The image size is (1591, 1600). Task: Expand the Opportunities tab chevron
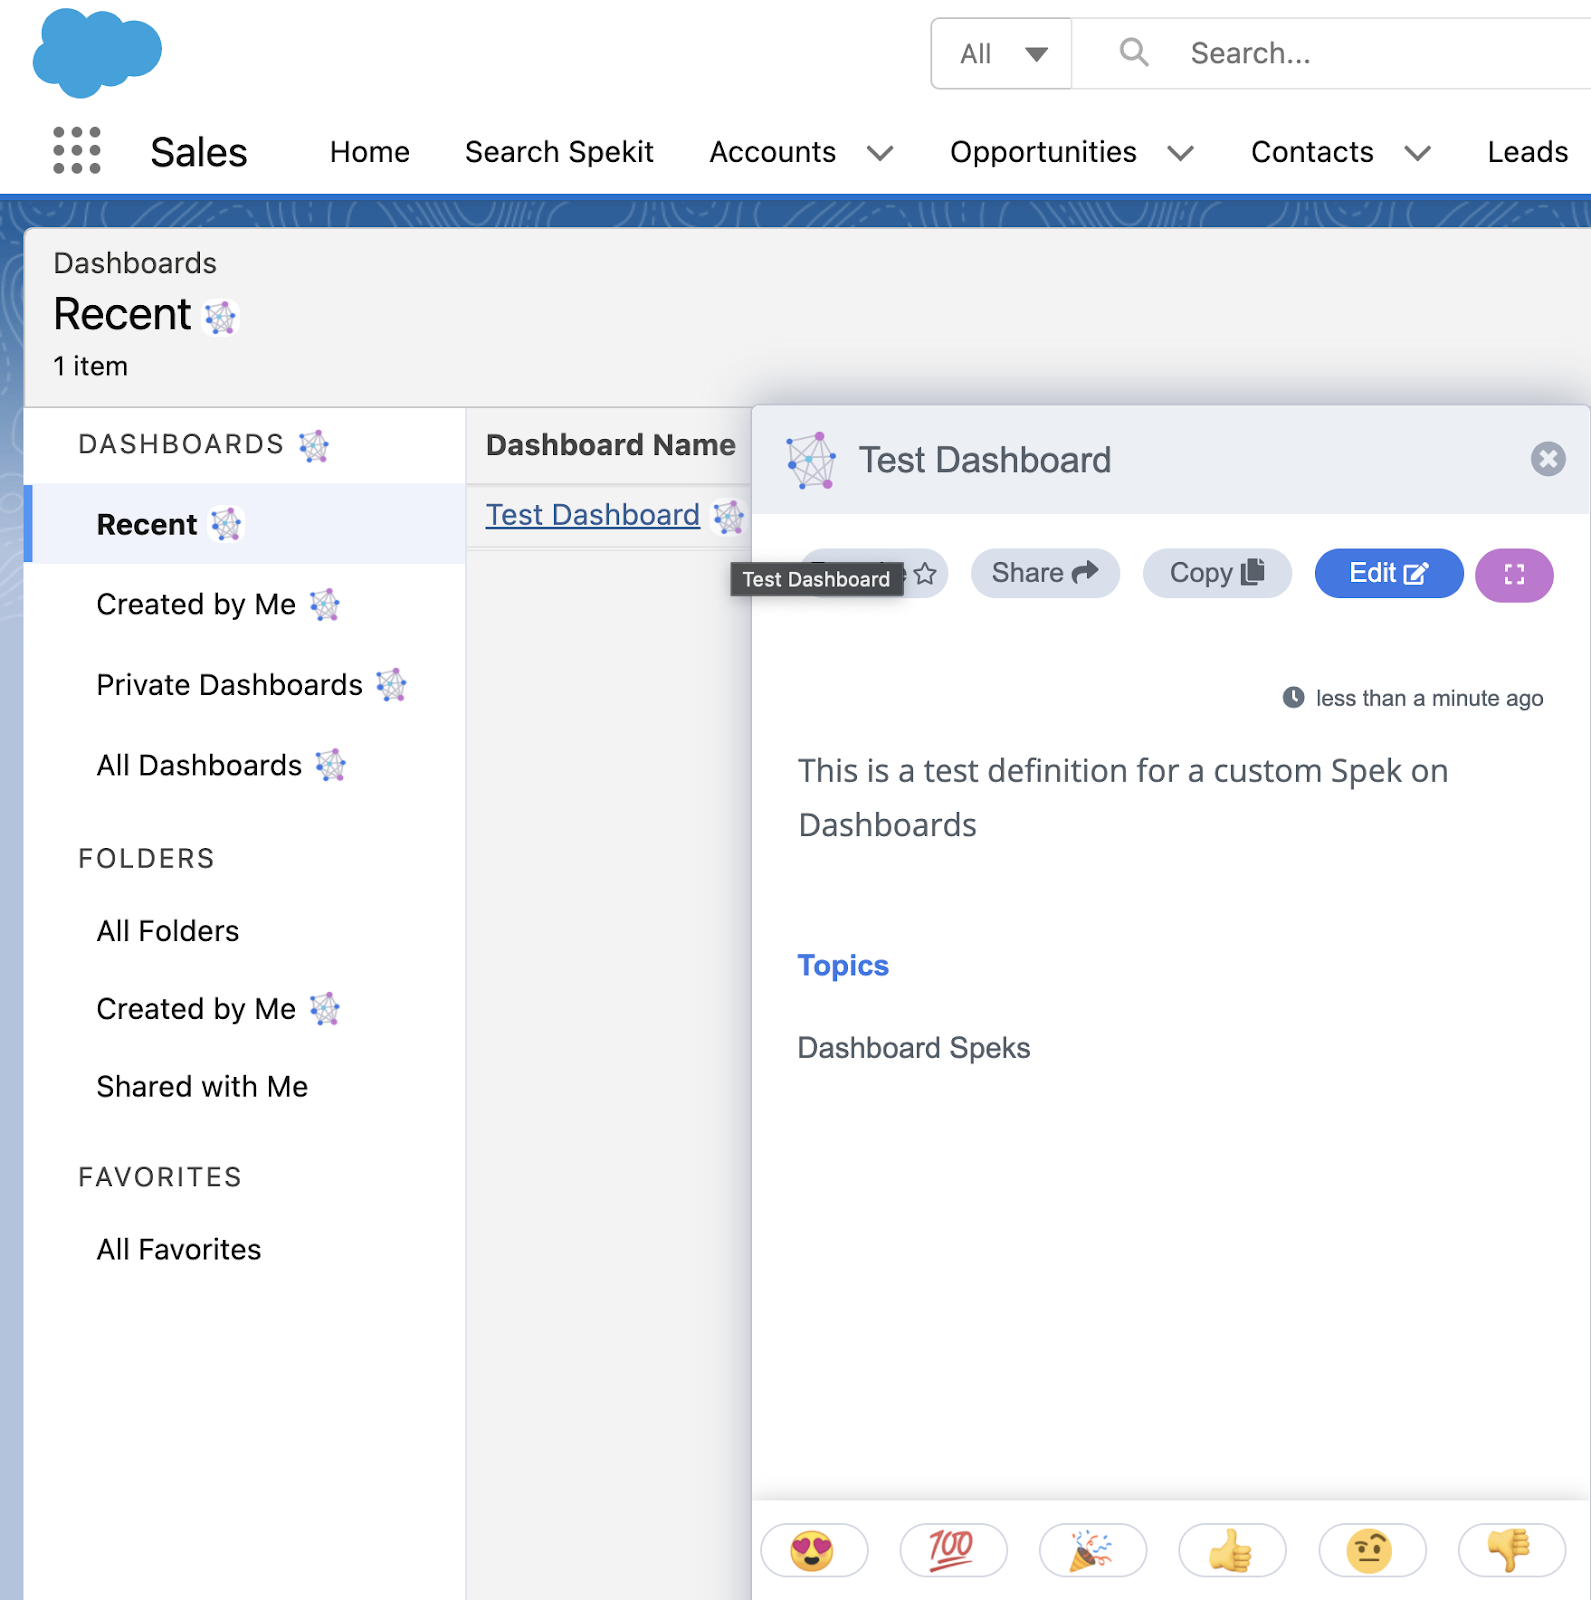tap(1181, 153)
